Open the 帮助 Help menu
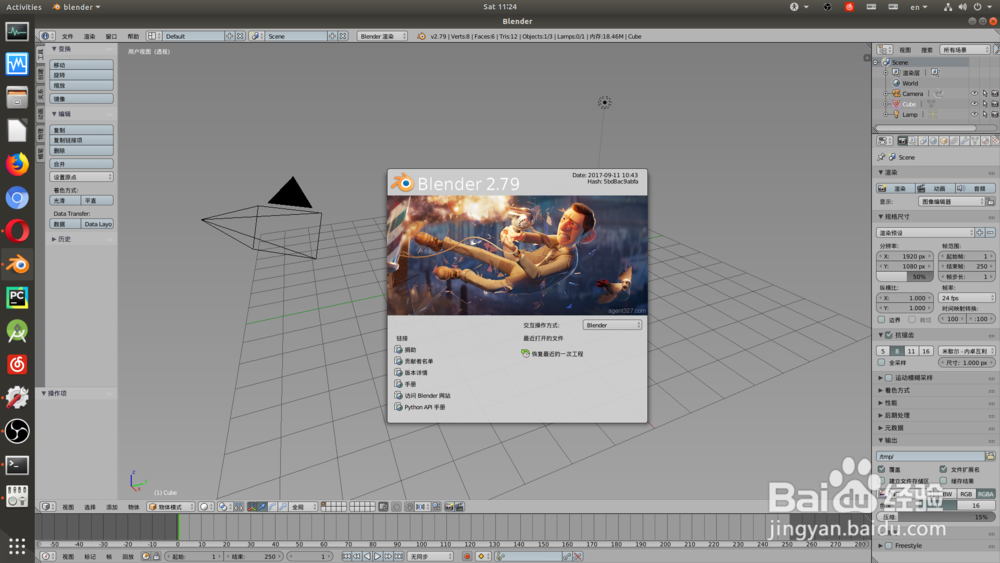Screen dimensions: 1000x563 133,36
